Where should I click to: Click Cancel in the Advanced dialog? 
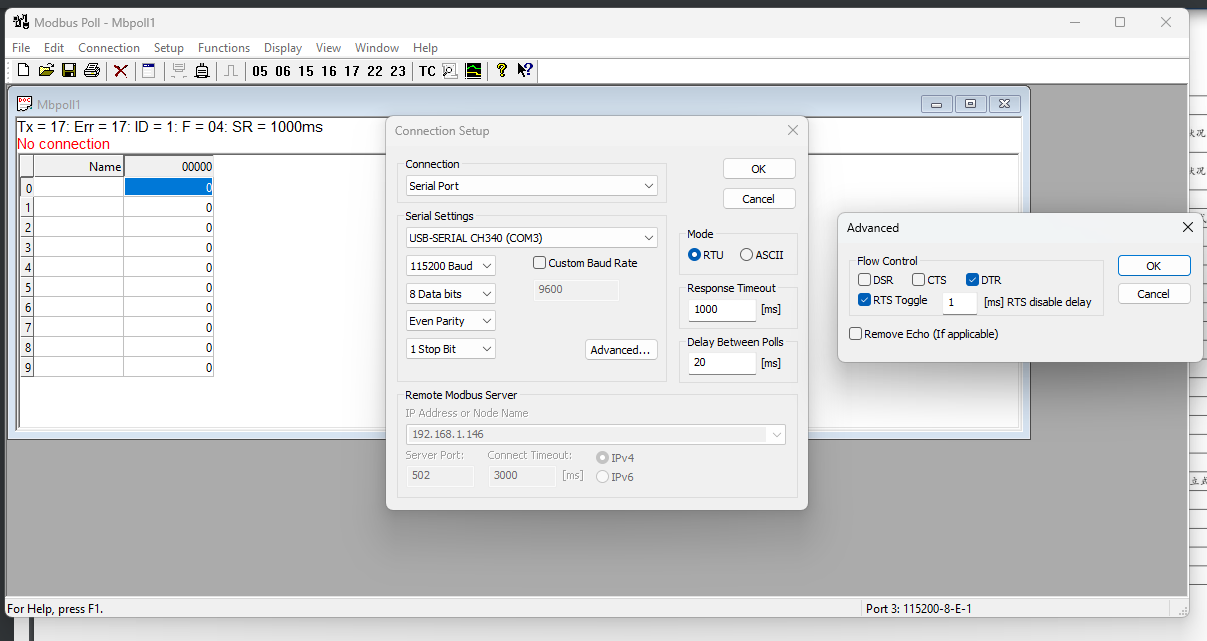pos(1154,294)
